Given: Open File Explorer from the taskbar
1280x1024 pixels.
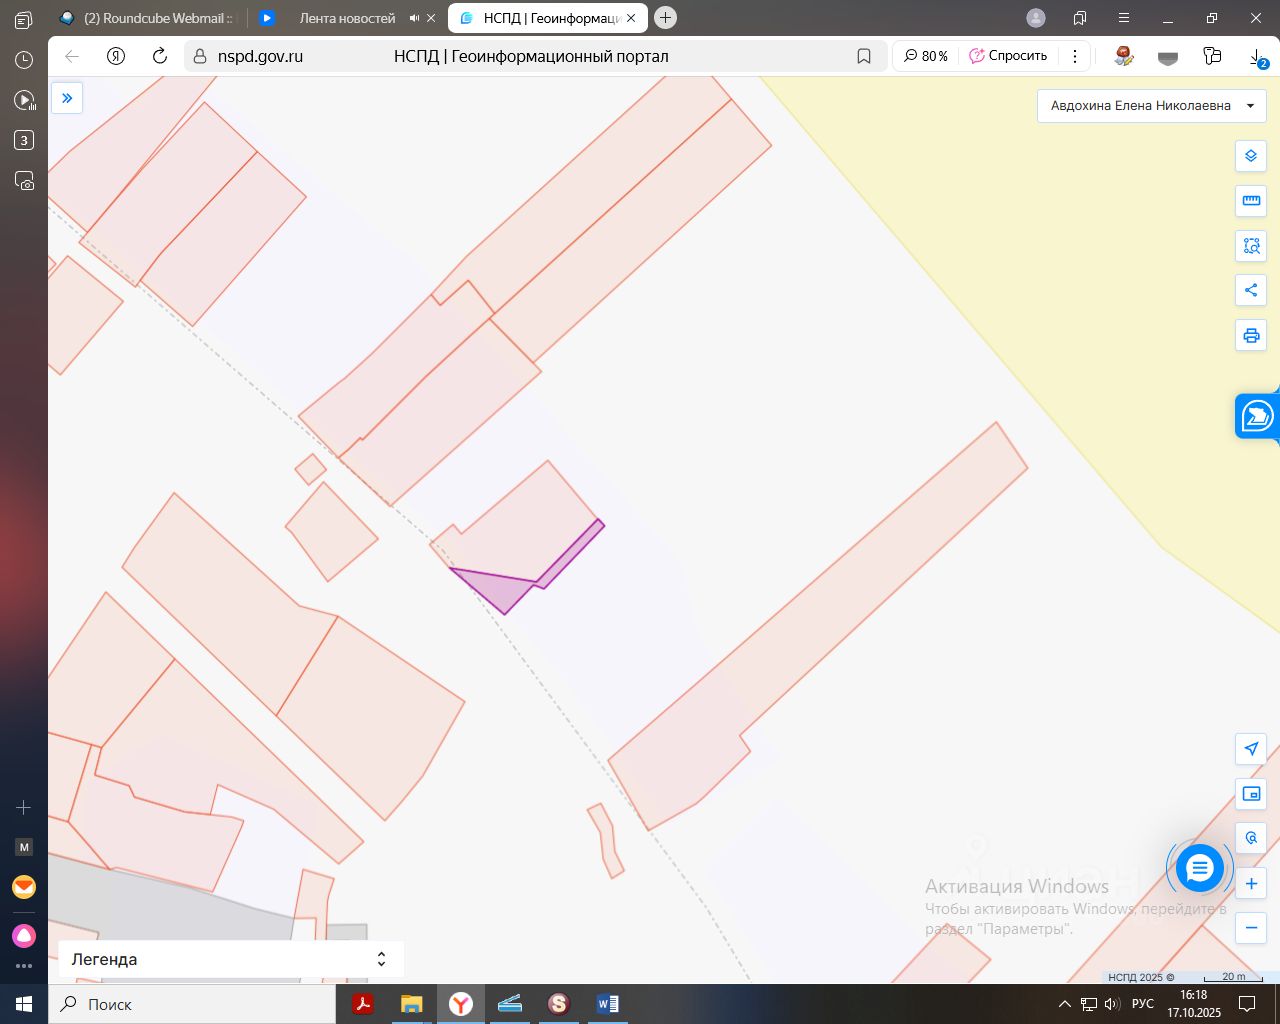Looking at the screenshot, I should coord(412,1004).
